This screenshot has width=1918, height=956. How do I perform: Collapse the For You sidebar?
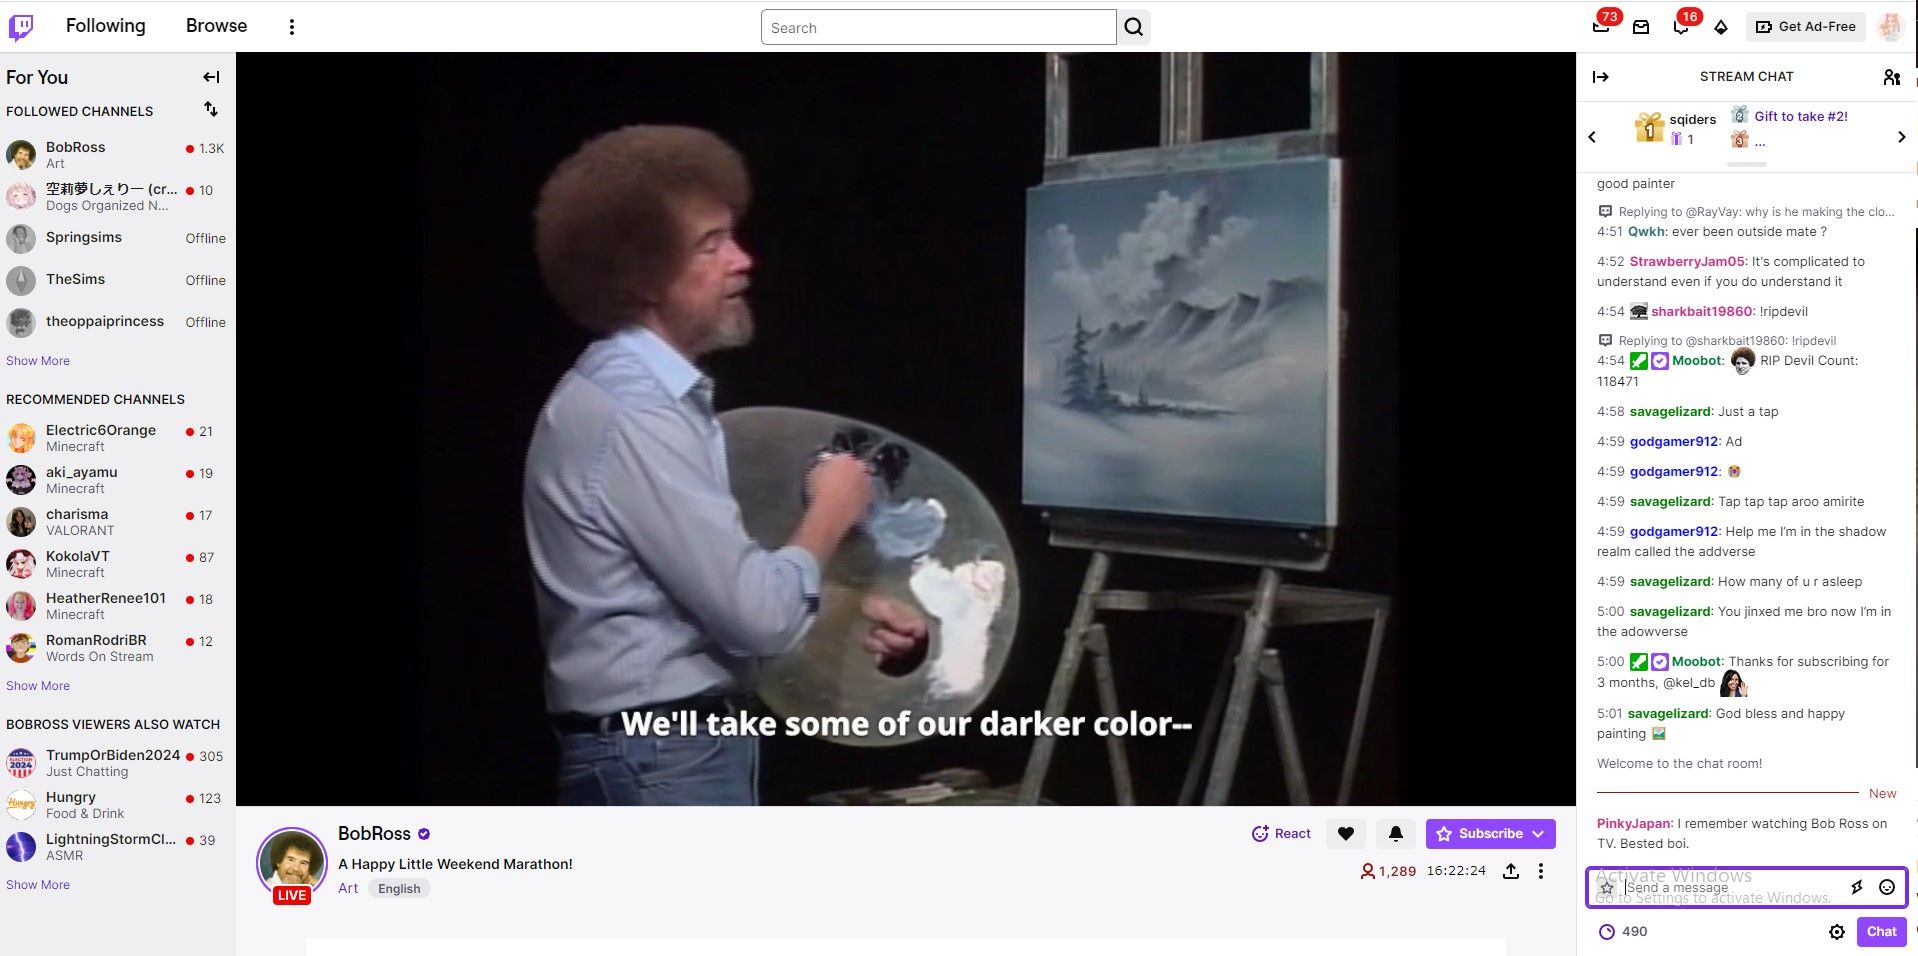coord(211,76)
